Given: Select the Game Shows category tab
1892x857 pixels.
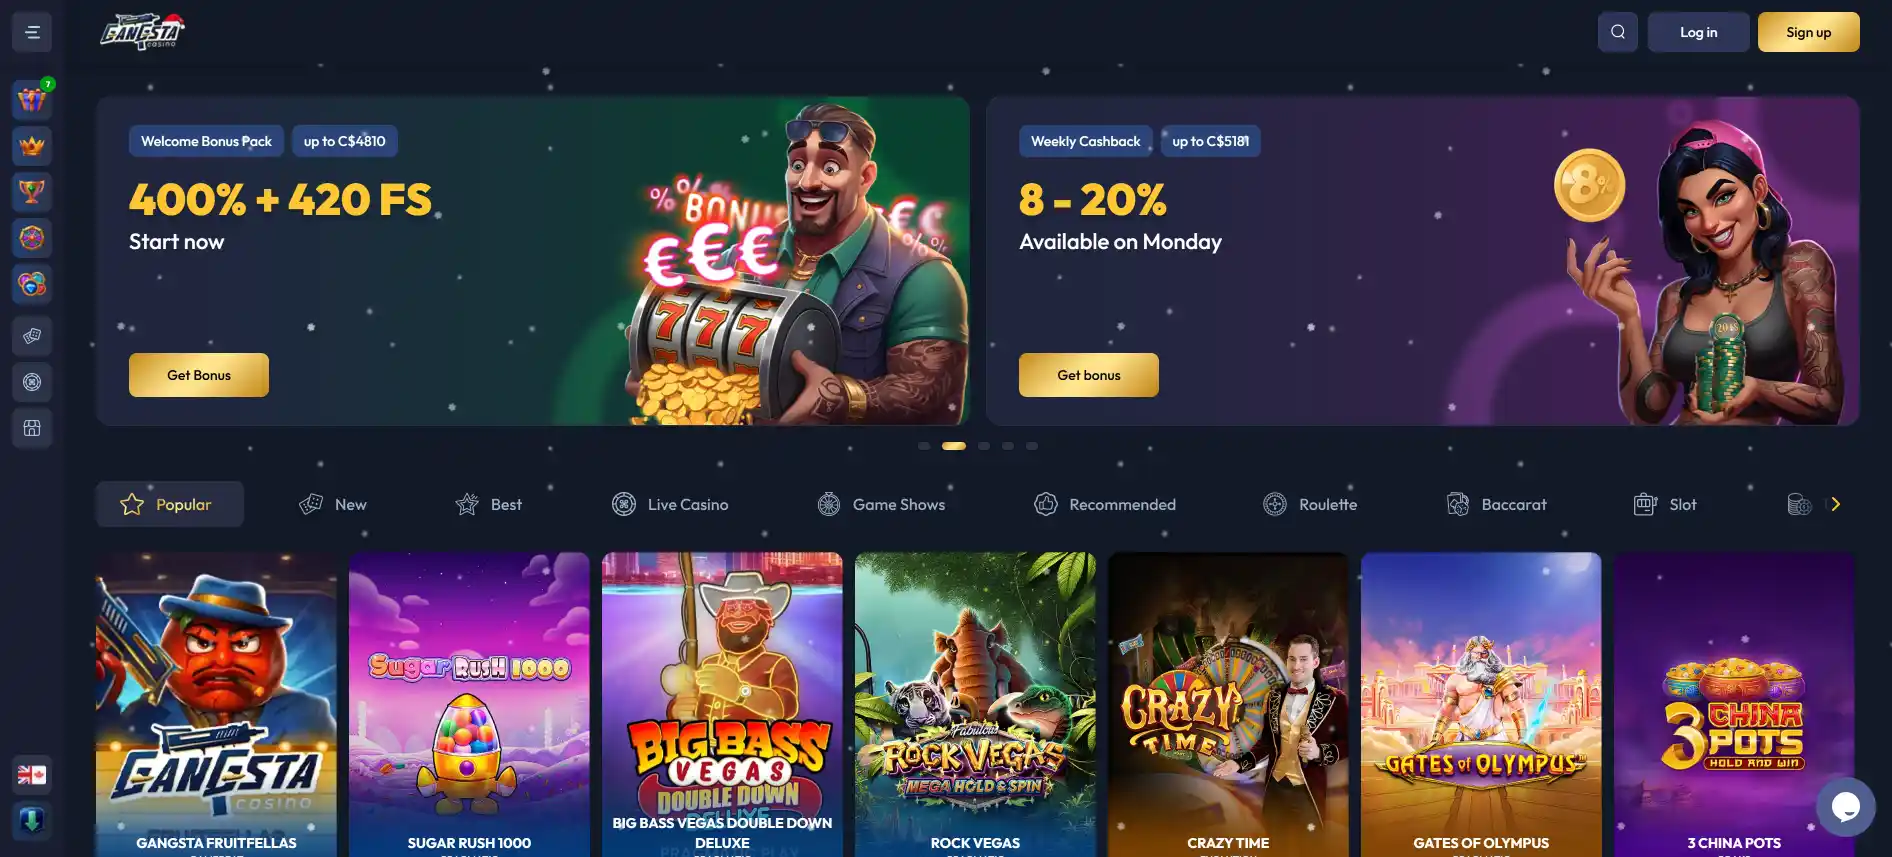Looking at the screenshot, I should coord(881,504).
